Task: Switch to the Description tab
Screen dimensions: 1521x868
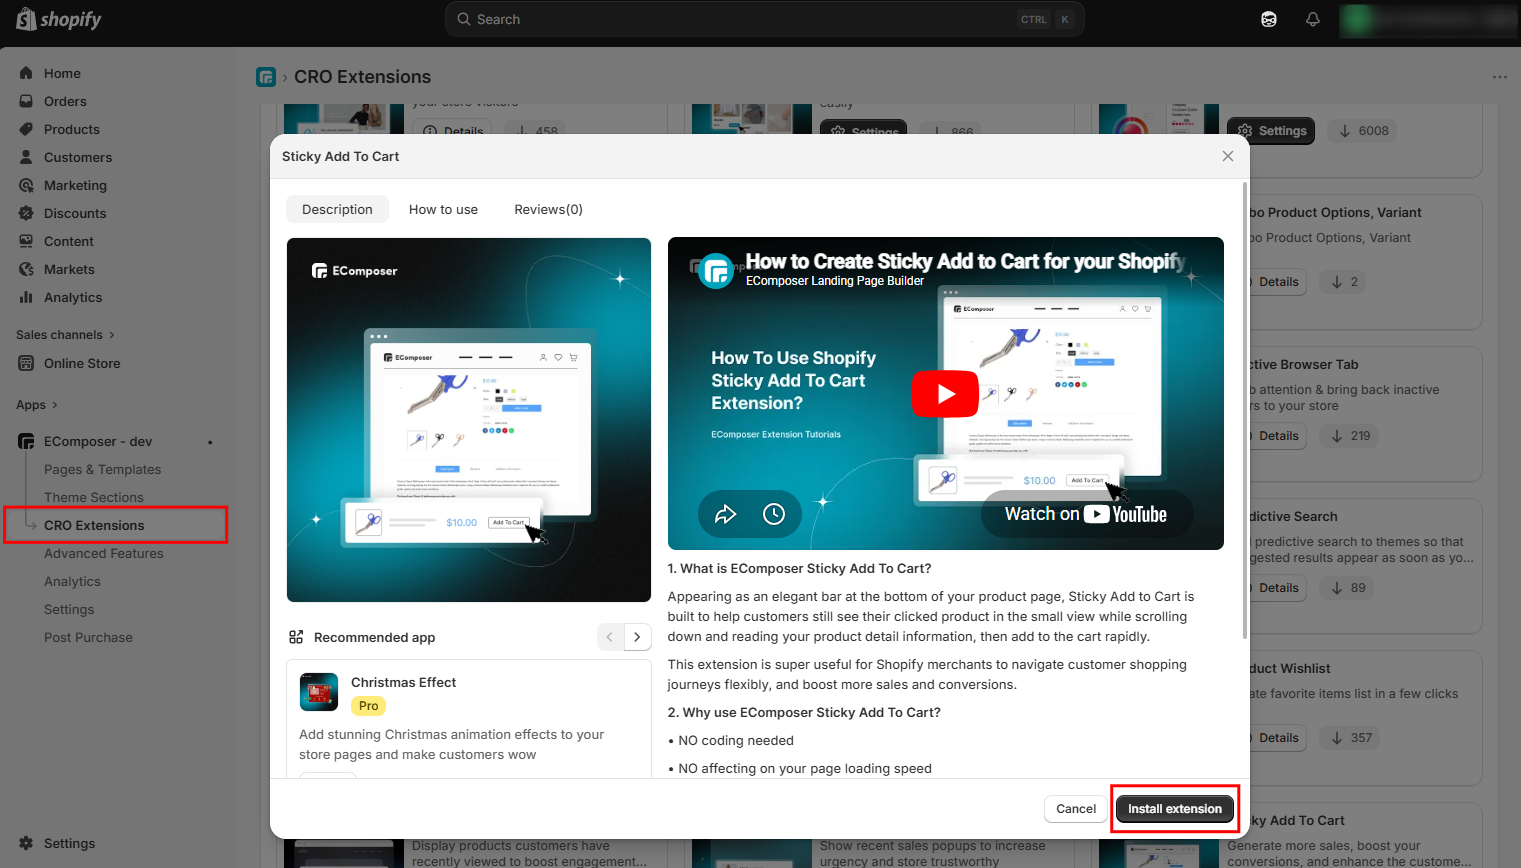Action: click(x=337, y=209)
